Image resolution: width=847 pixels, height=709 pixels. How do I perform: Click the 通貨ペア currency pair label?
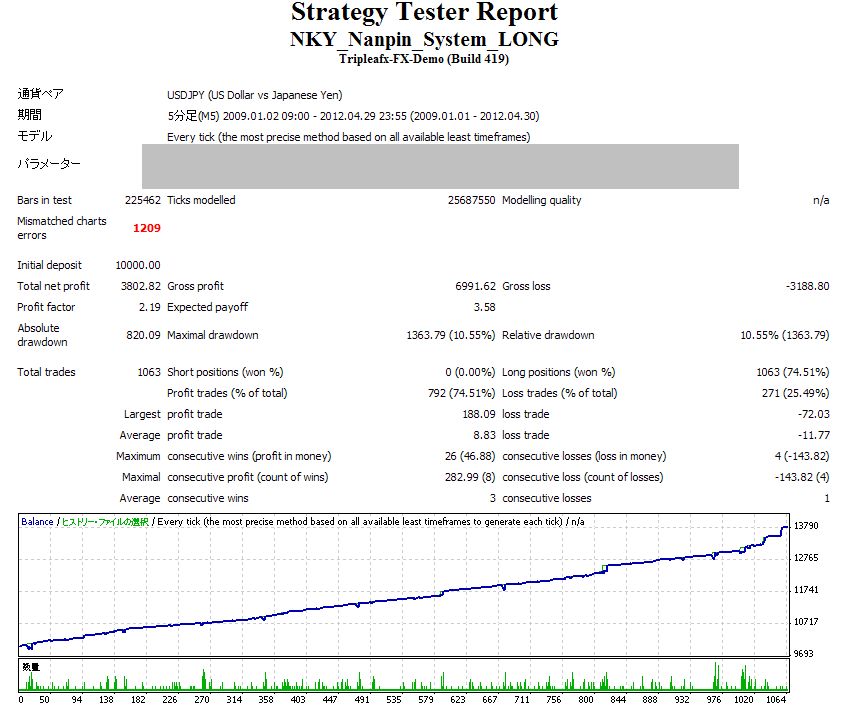[41, 94]
